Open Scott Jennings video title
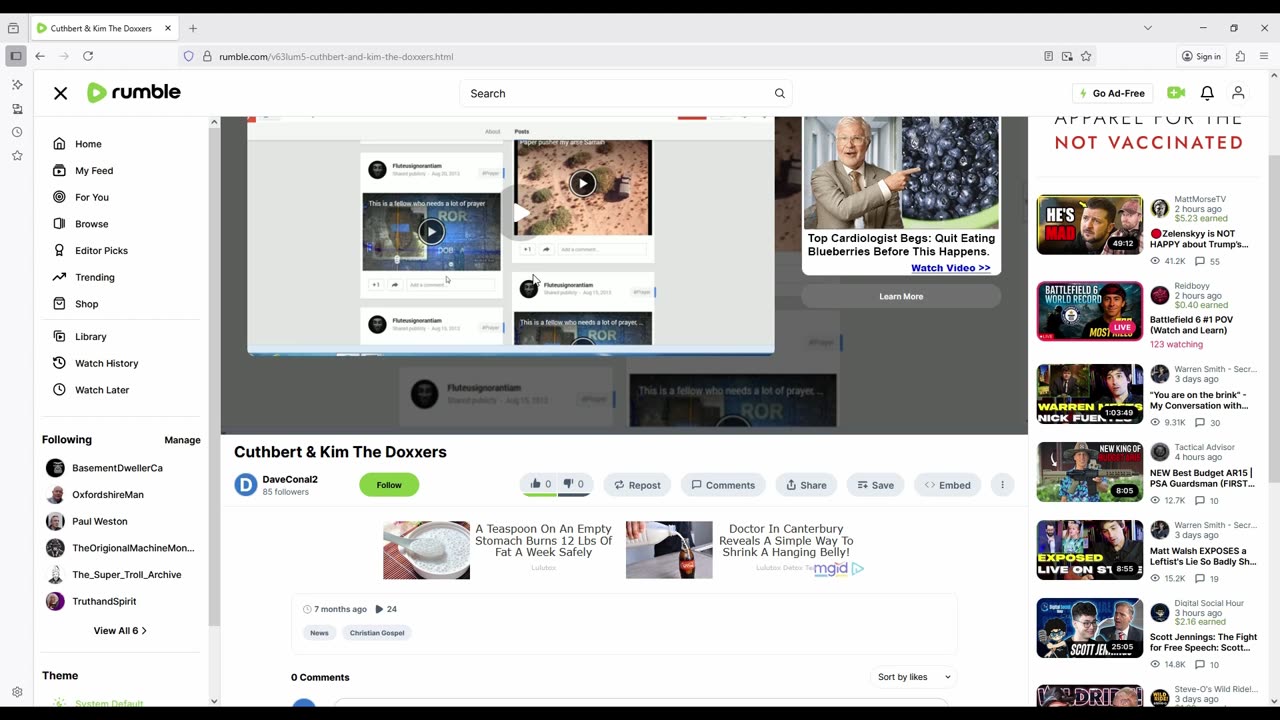The height and width of the screenshot is (720, 1280). [1203, 642]
